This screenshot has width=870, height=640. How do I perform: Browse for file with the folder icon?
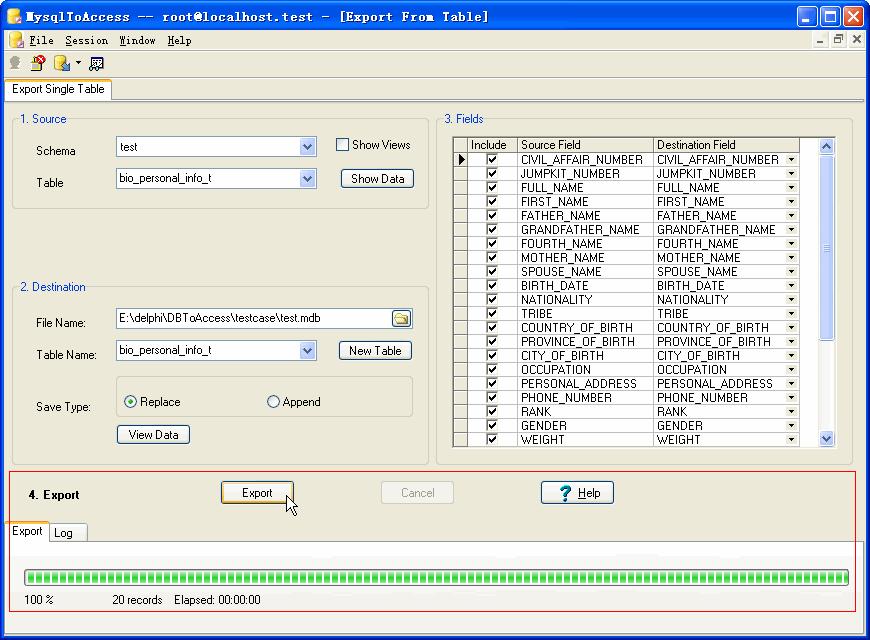(x=401, y=319)
